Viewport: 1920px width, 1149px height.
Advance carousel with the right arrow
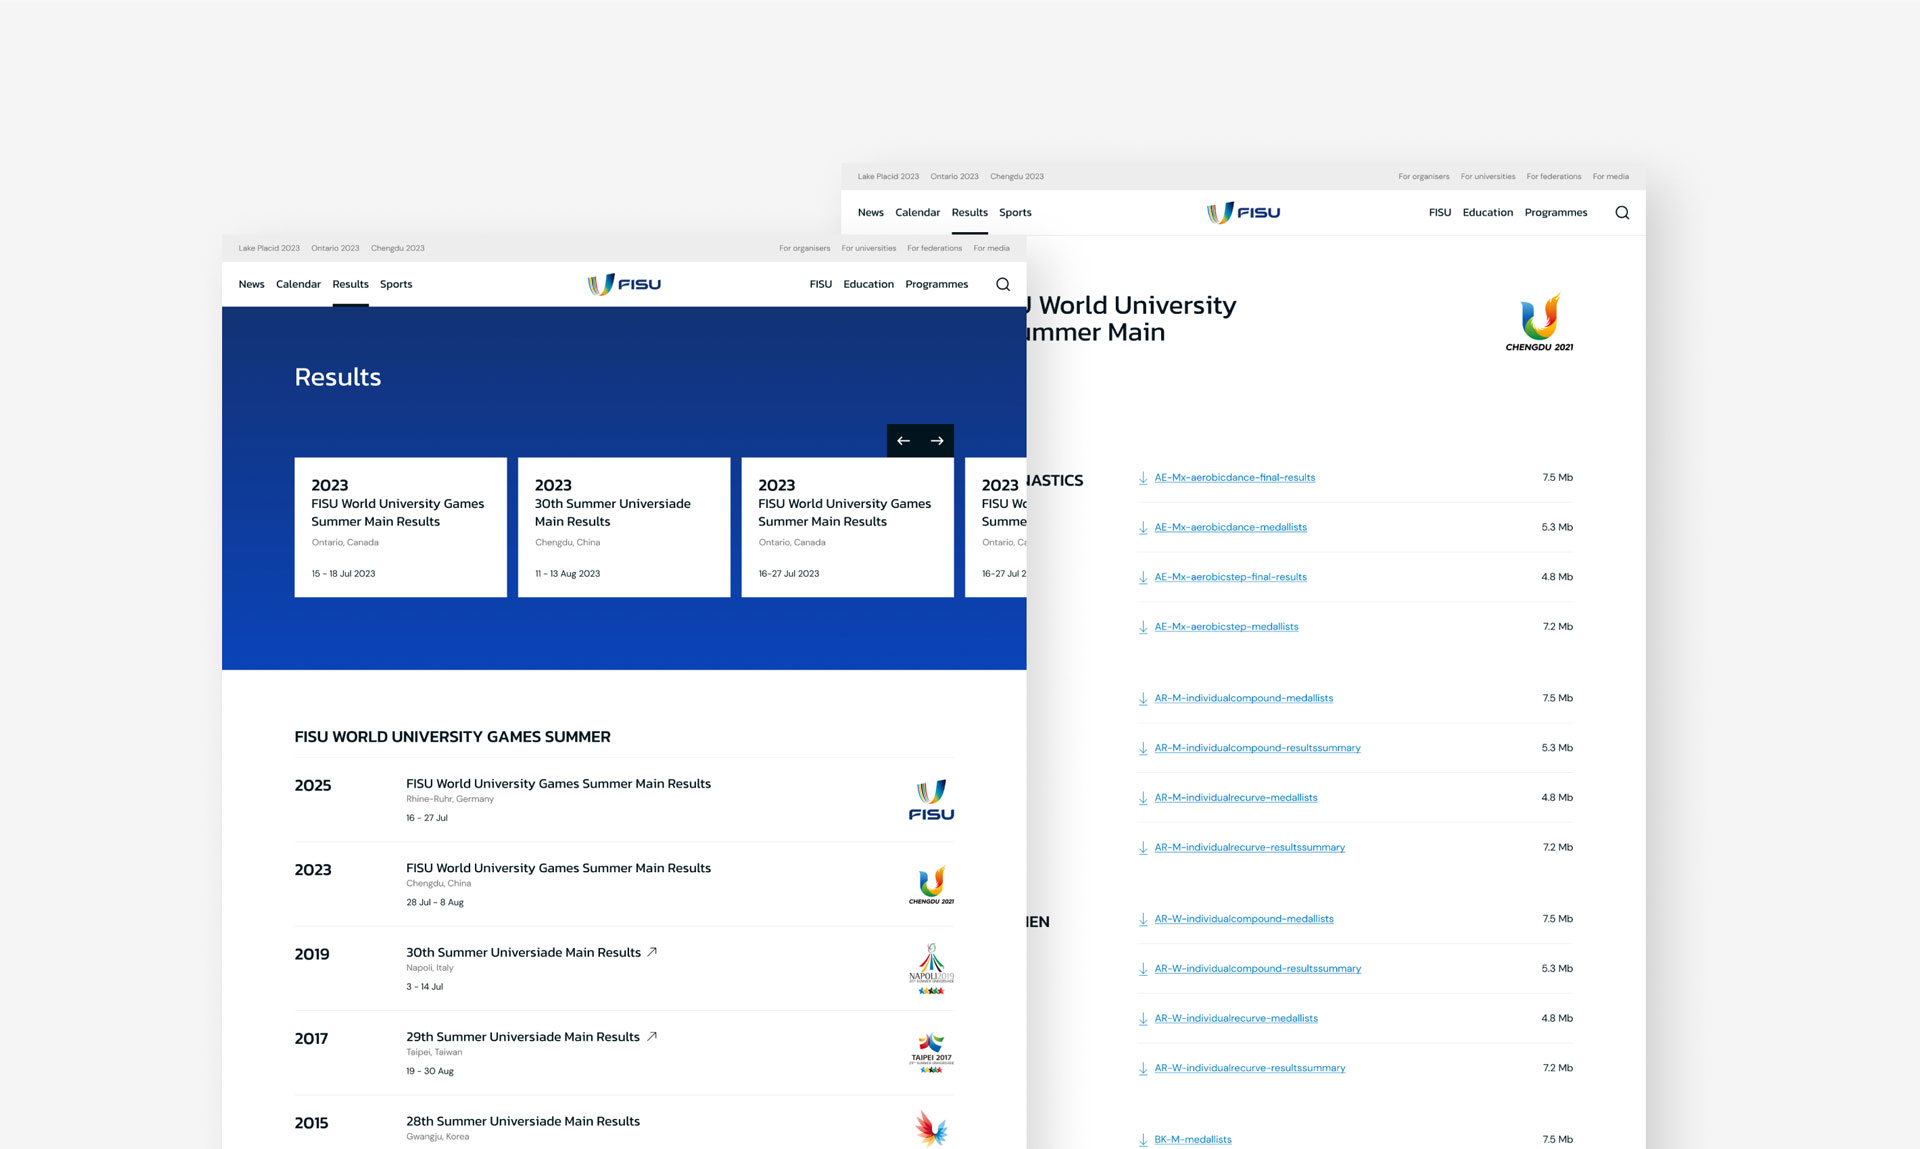[x=937, y=441]
